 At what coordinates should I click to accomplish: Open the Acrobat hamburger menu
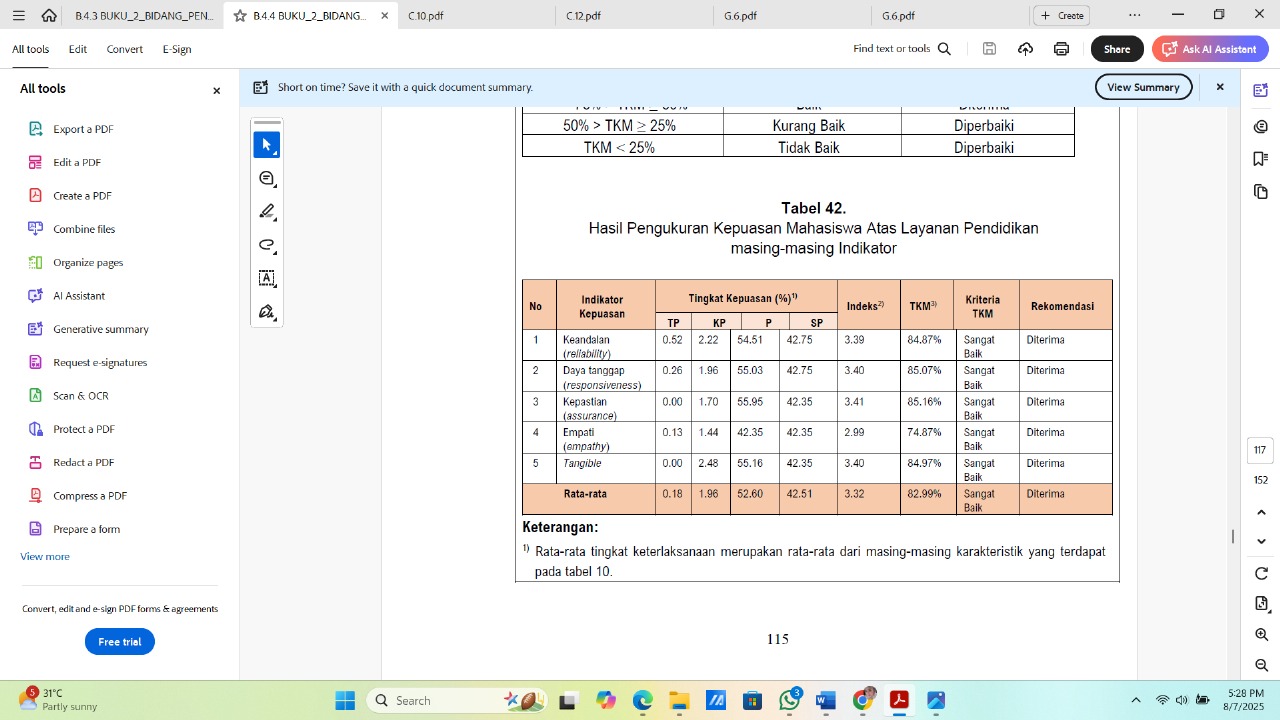[19, 15]
